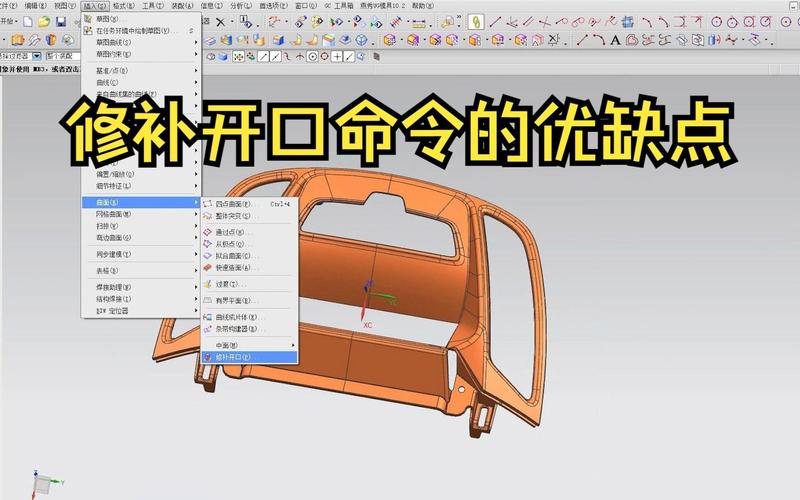Toggle the intersection plus-sign snap option
800x500 pixels.
337,57
